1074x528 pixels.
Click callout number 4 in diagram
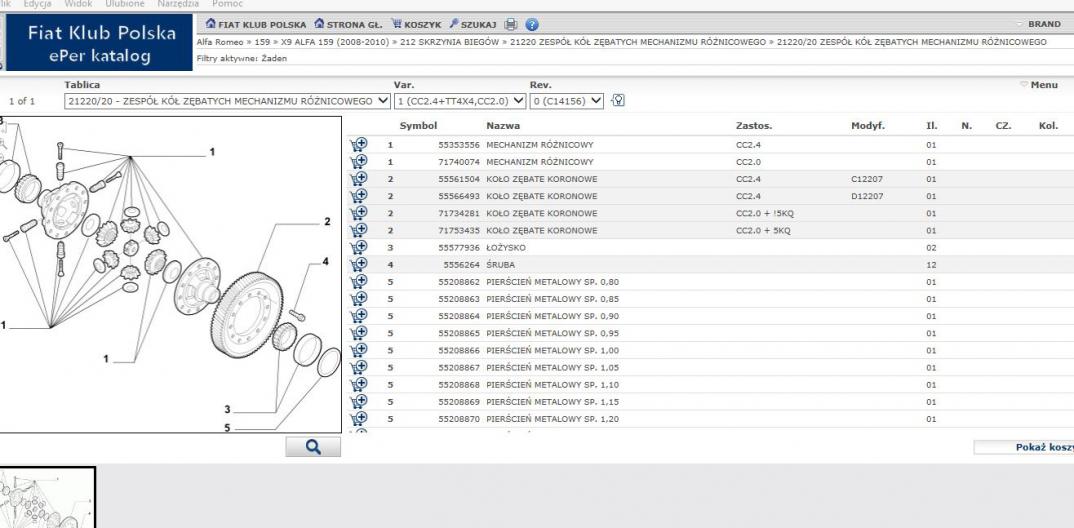pyautogui.click(x=325, y=261)
